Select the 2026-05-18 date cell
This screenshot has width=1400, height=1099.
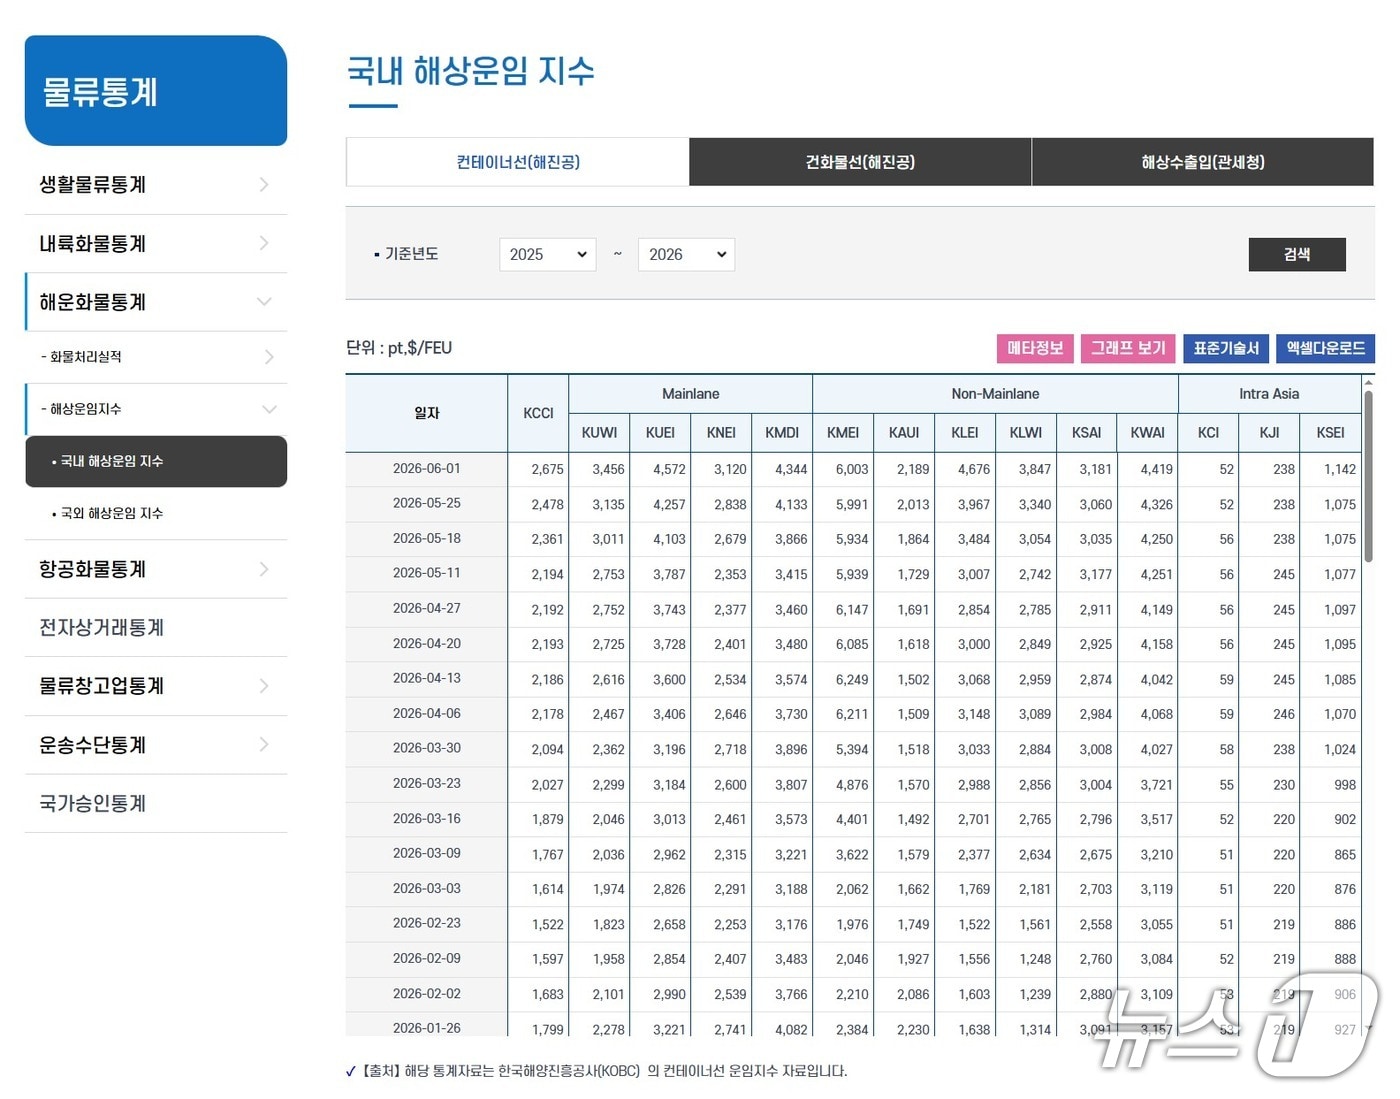427,538
